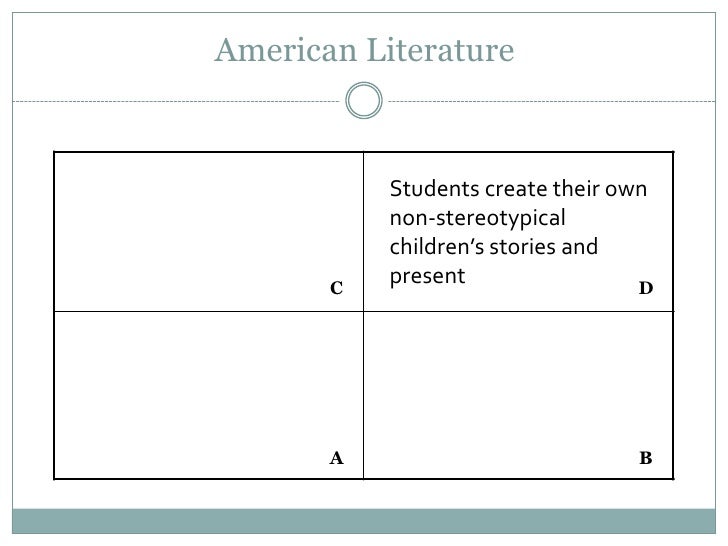Click the quadrant label A

click(336, 459)
